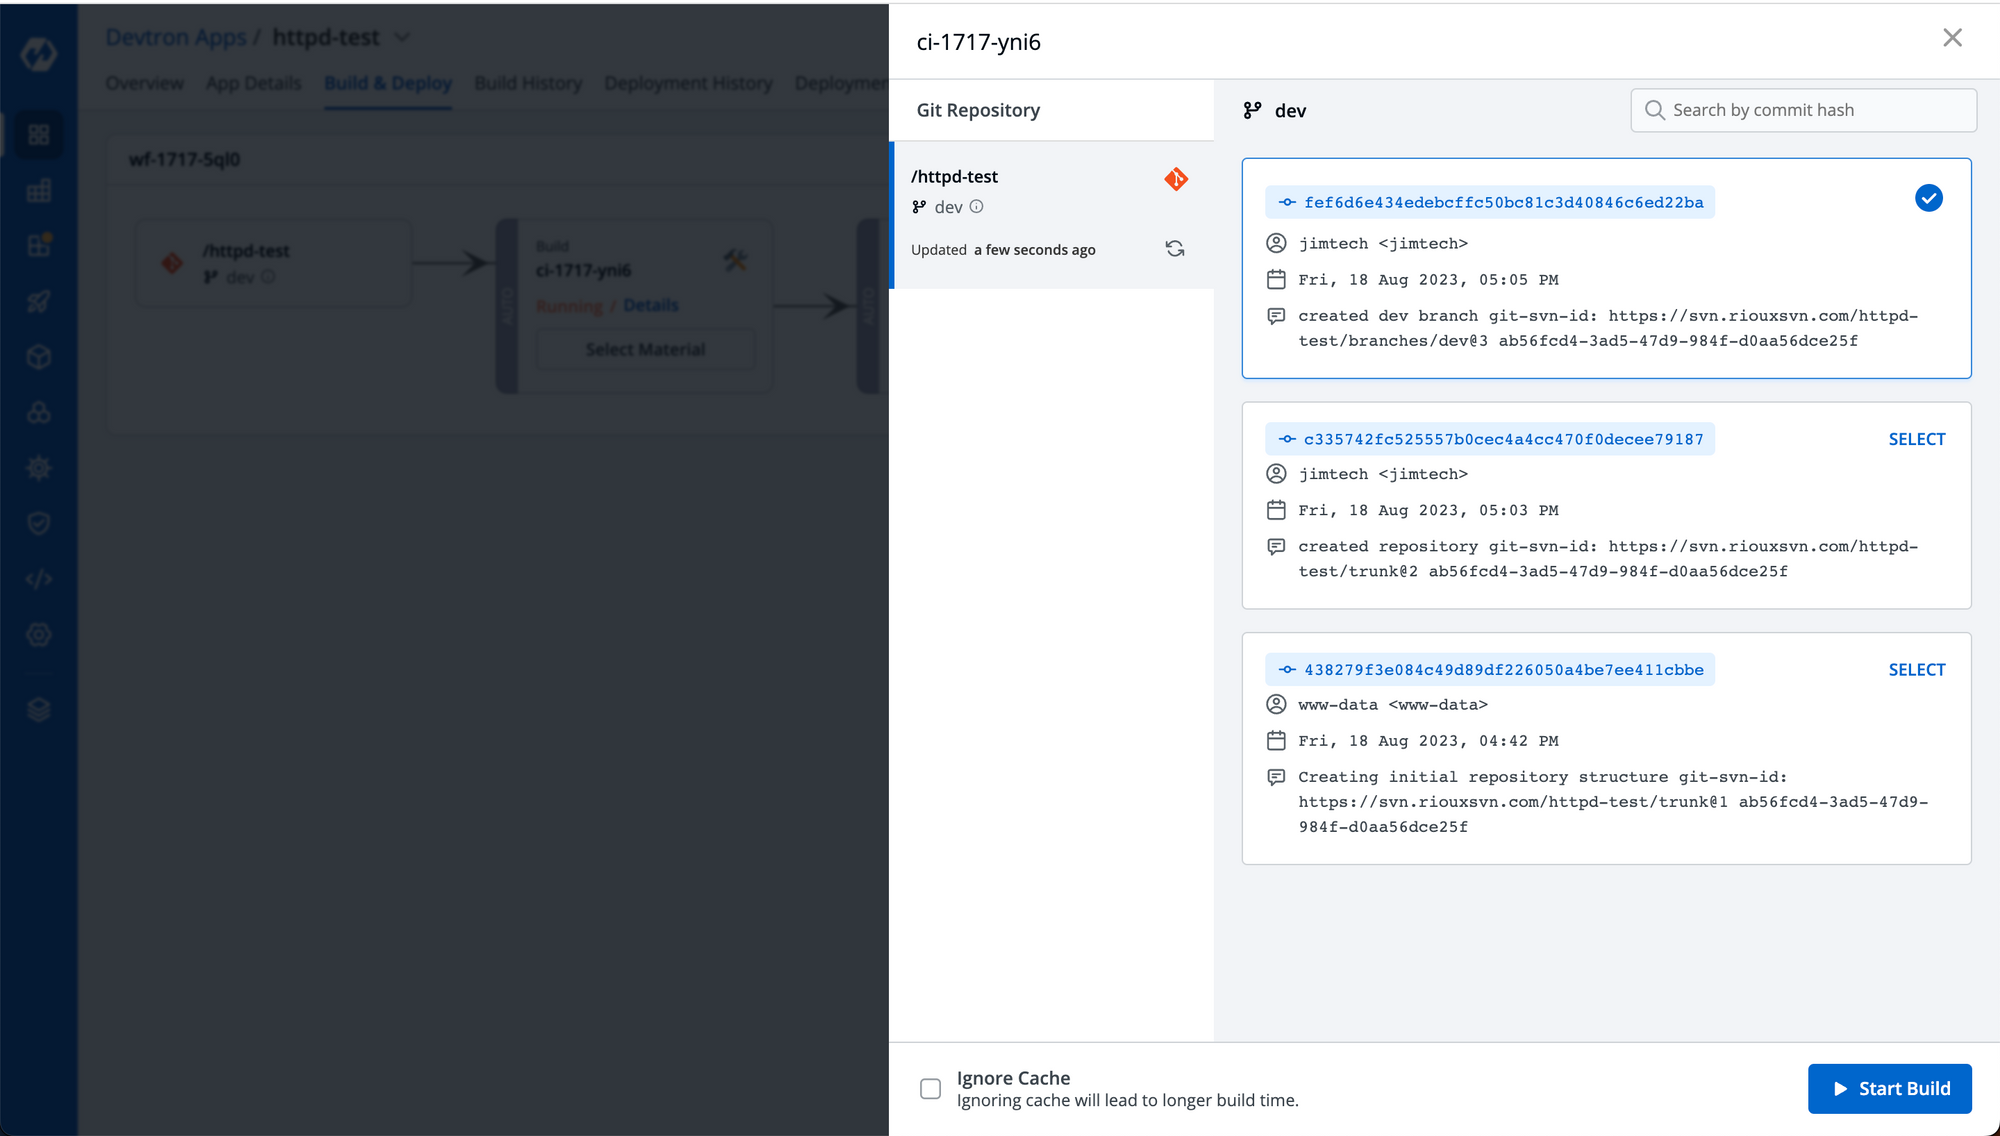Click the commit hash icon on first entry

1287,202
